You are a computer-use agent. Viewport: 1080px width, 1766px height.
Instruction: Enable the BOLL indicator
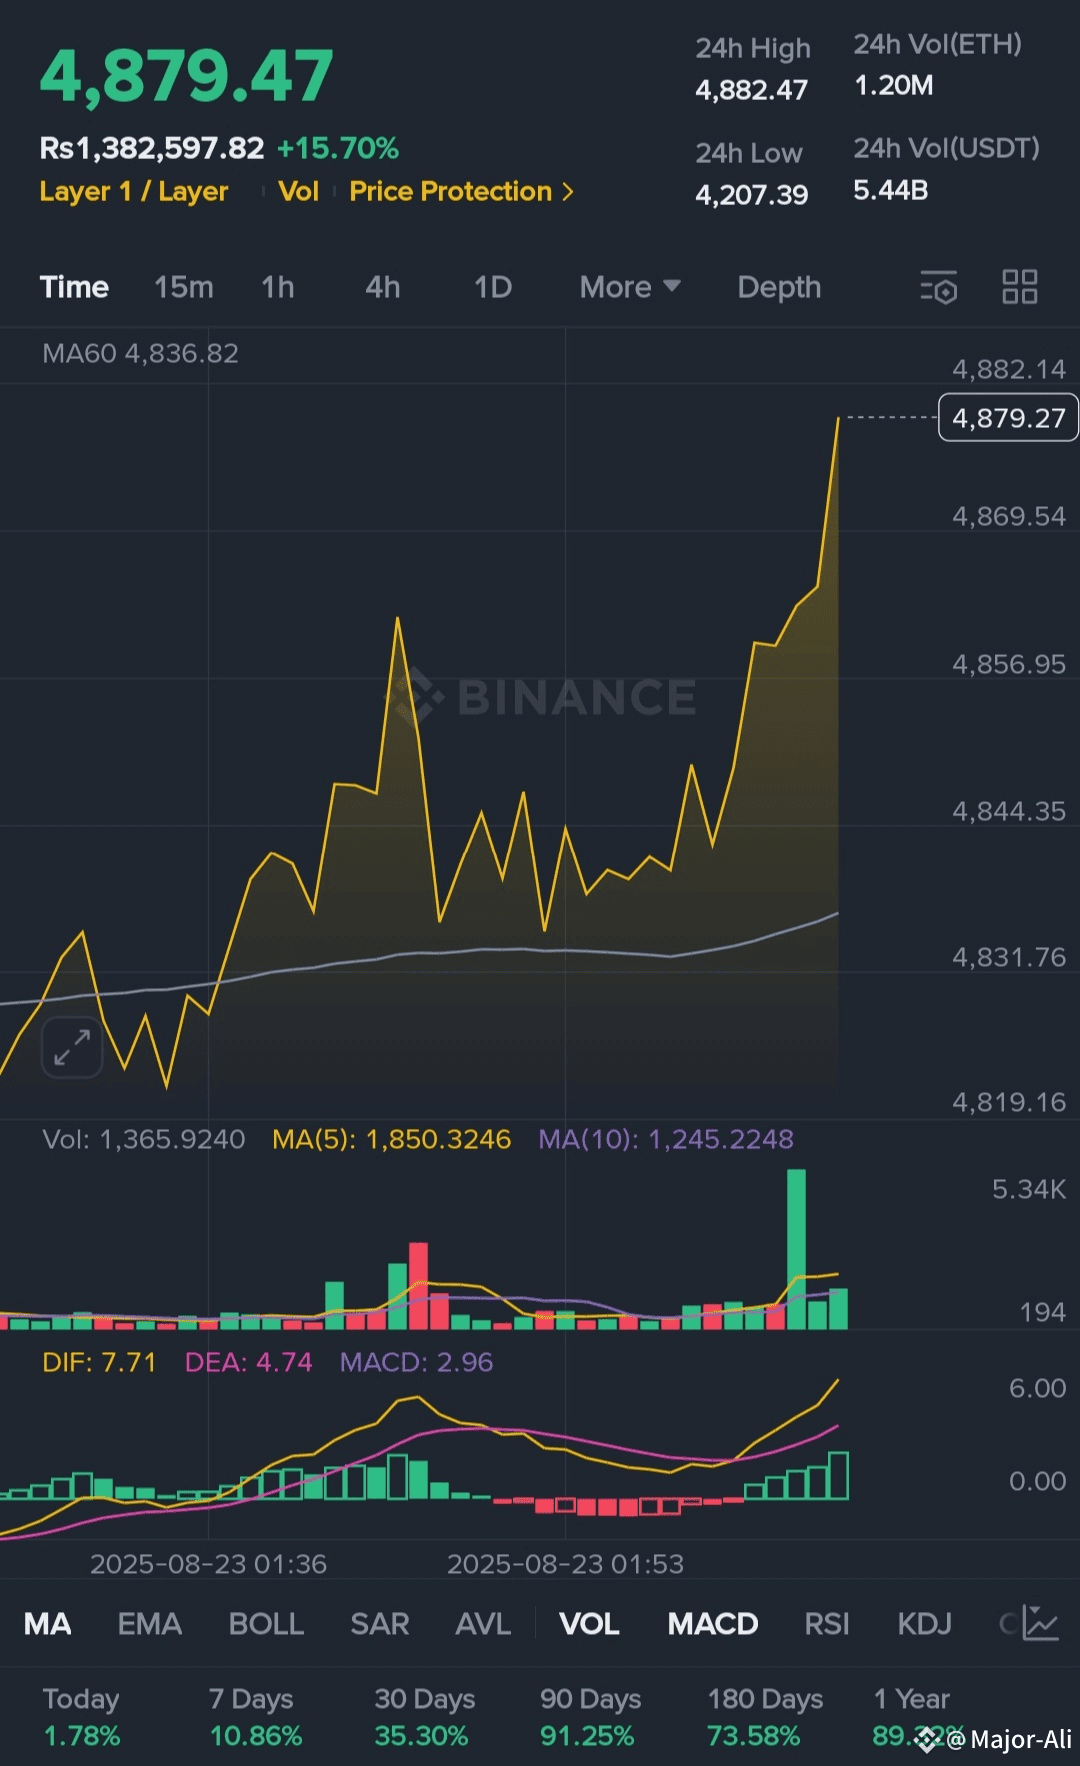[266, 1623]
